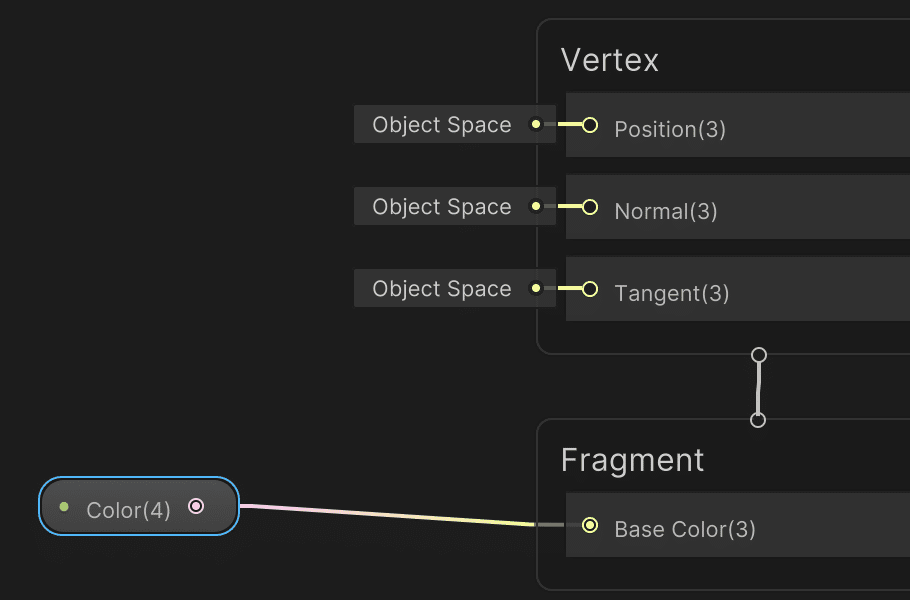Click the Tangent(3) input port circle
Image resolution: width=910 pixels, height=600 pixels.
click(x=590, y=289)
